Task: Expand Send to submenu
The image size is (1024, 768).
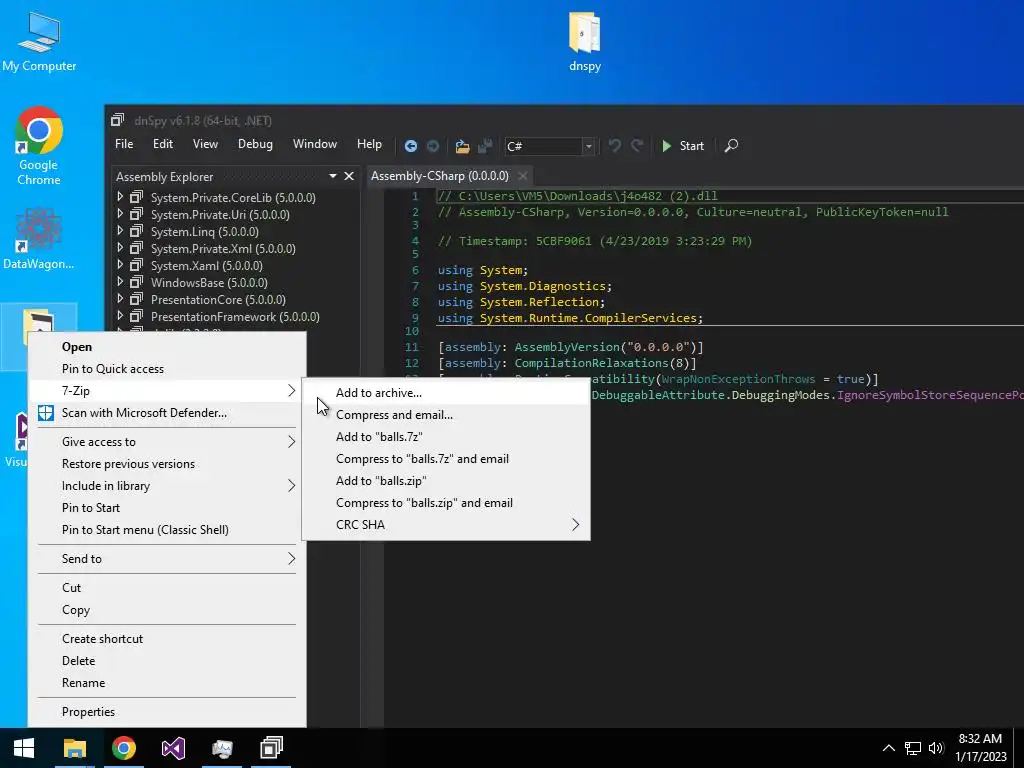Action: click(x=167, y=559)
